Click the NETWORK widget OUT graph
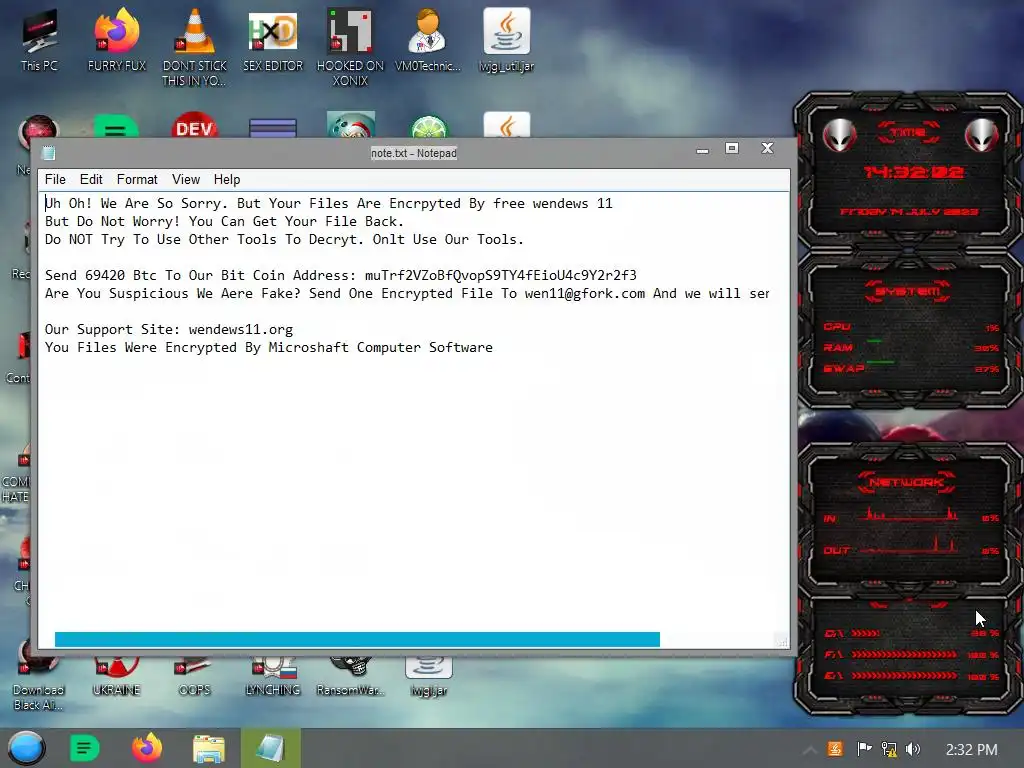This screenshot has height=768, width=1024. coord(909,545)
